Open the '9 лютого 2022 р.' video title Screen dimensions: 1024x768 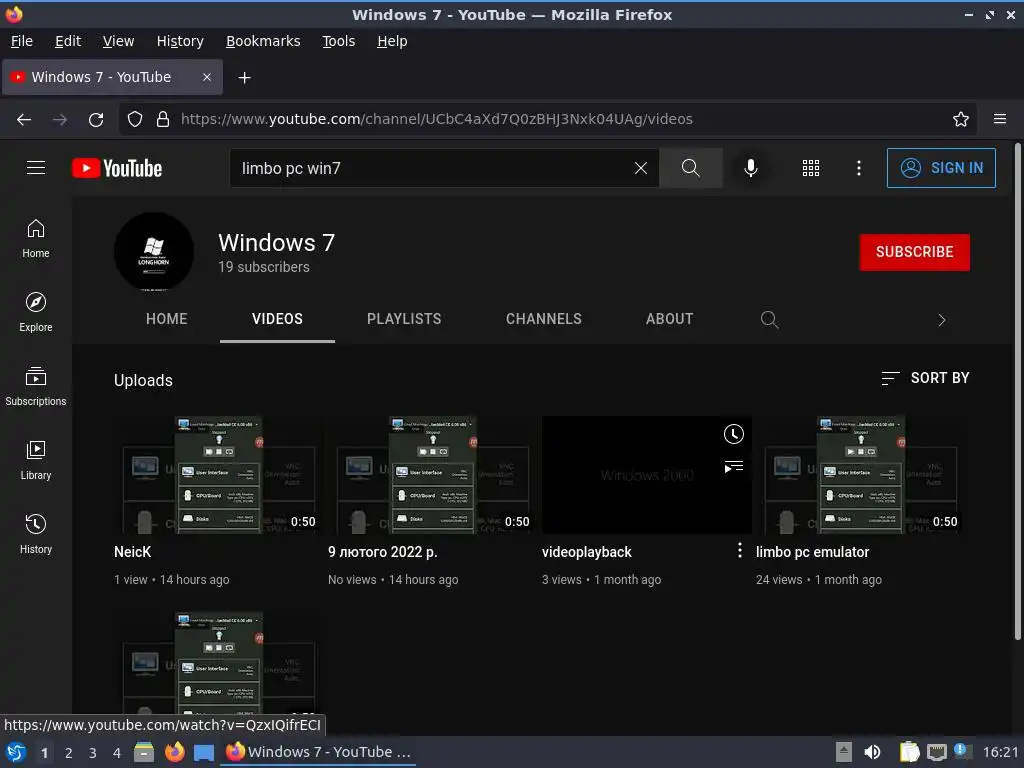point(383,552)
